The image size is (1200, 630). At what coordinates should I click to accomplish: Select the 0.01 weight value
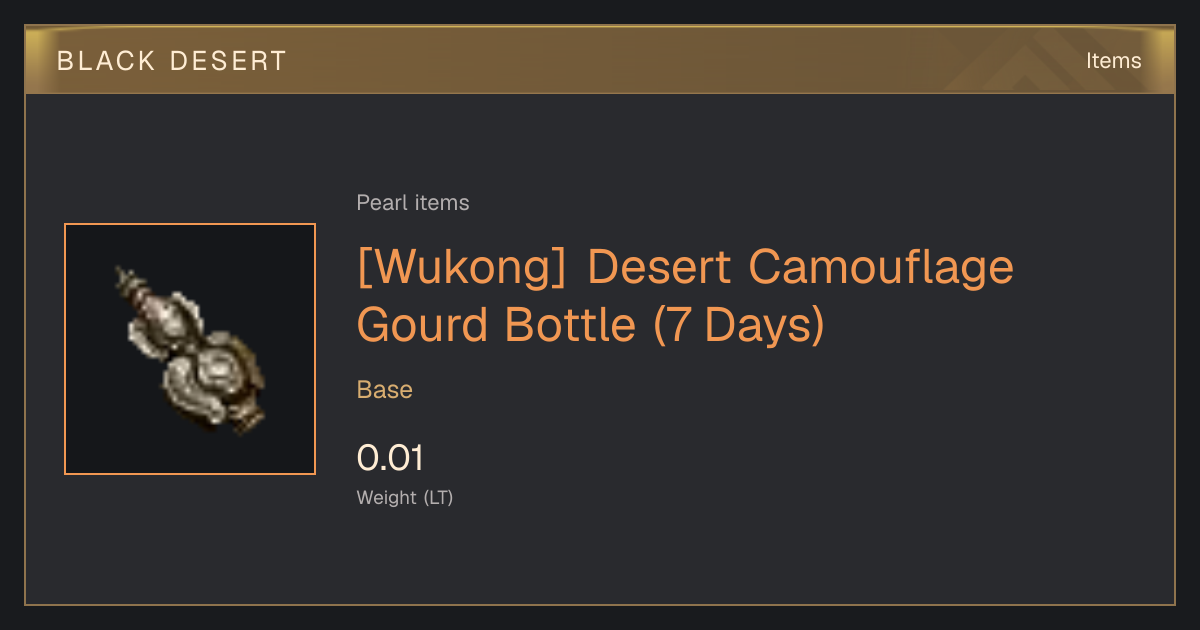pos(390,458)
